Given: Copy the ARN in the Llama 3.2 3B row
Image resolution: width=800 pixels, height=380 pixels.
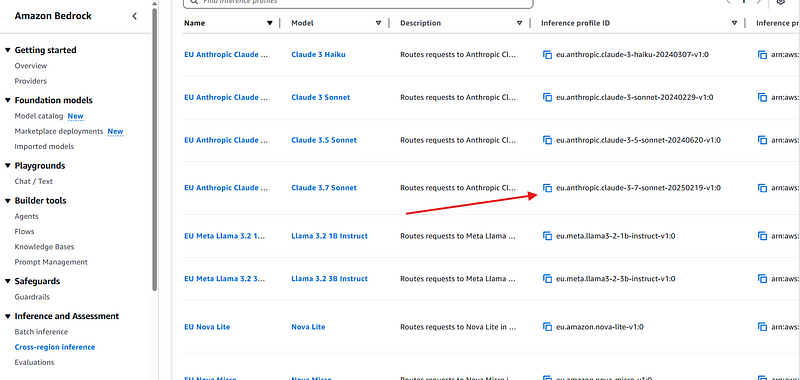Looking at the screenshot, I should pyautogui.click(x=762, y=278).
